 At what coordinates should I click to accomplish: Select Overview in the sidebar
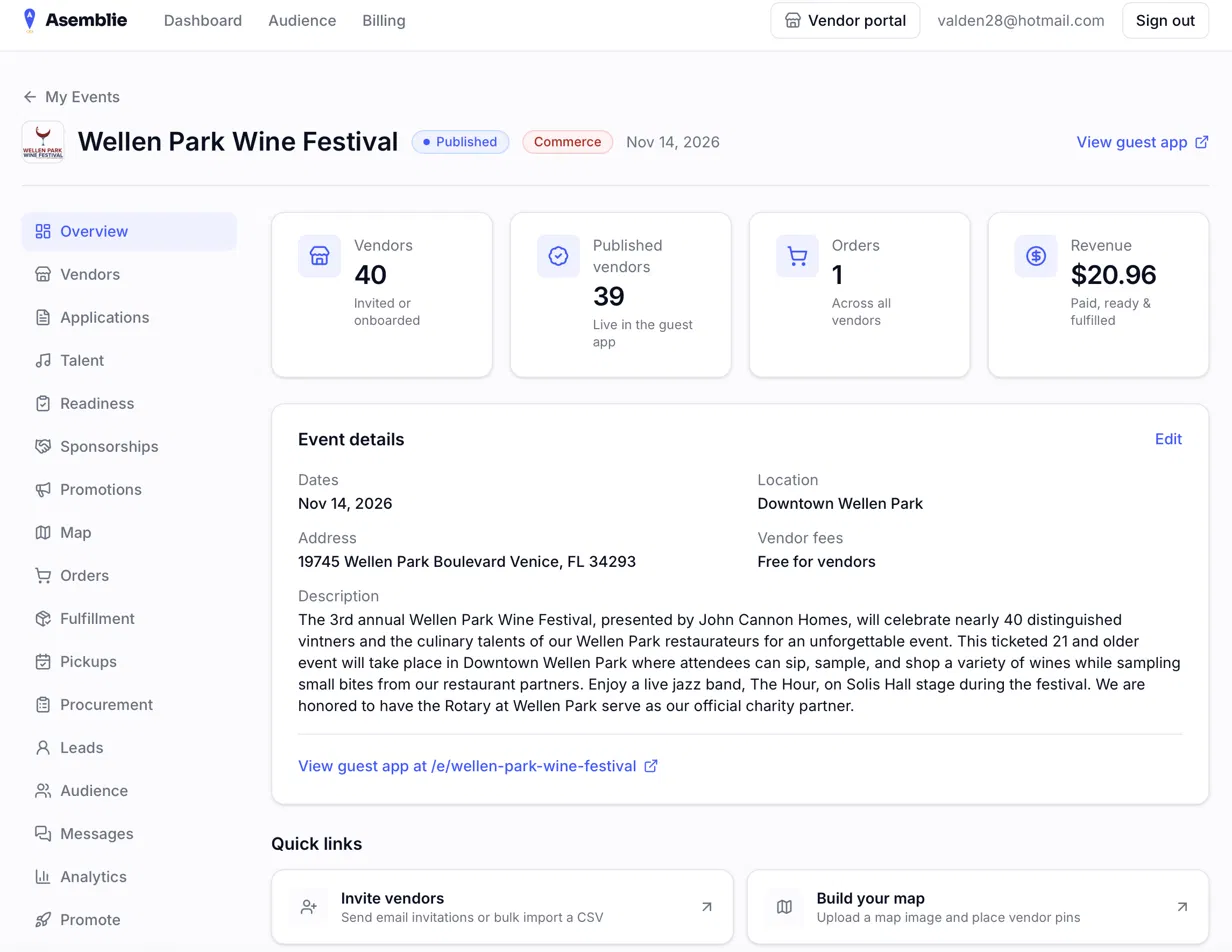tap(129, 231)
